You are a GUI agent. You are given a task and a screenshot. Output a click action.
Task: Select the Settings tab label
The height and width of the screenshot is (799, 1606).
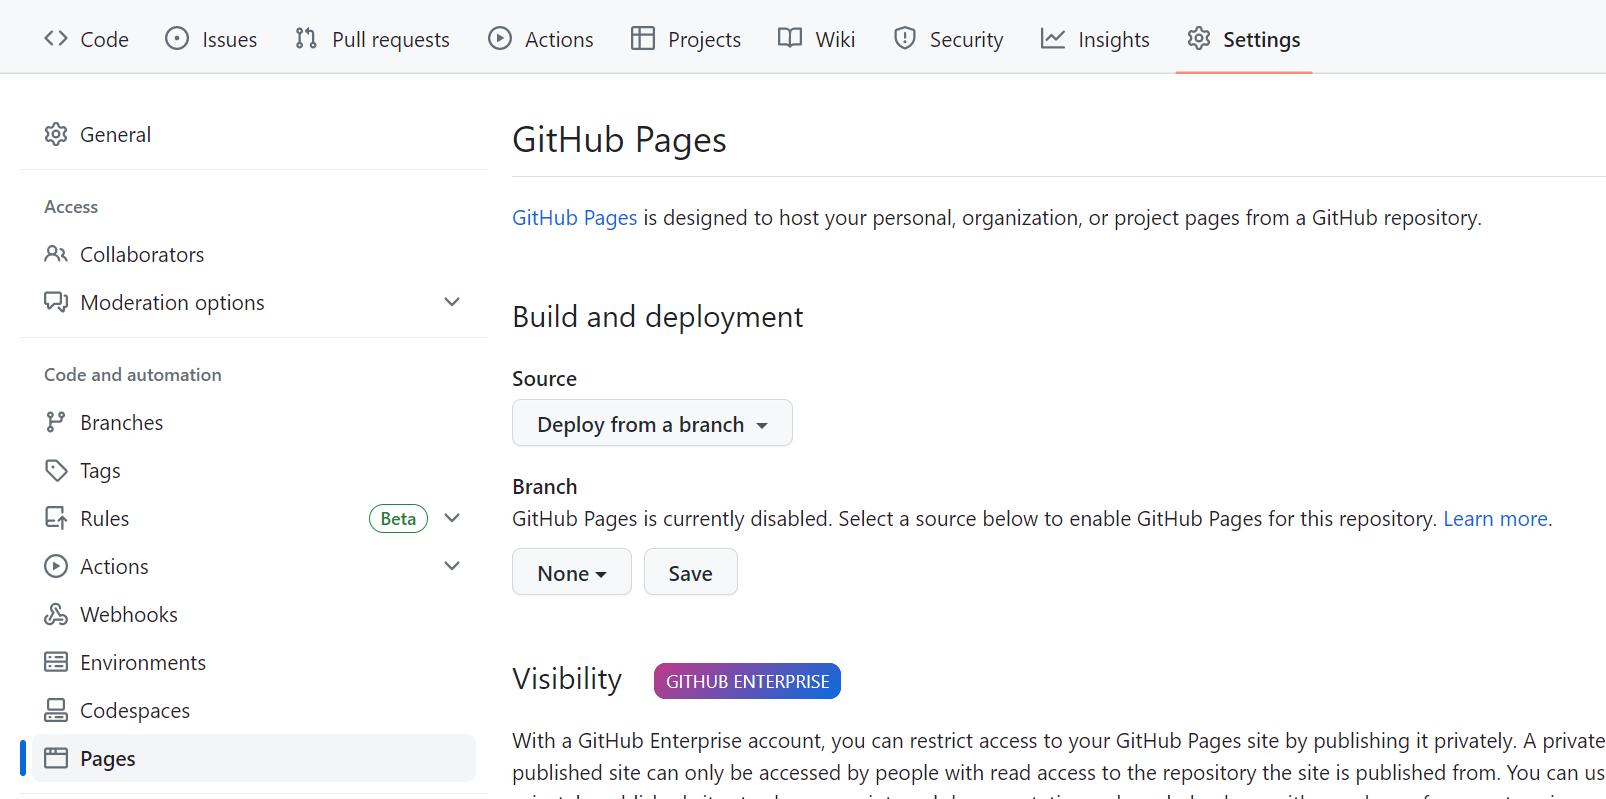[x=1261, y=39]
